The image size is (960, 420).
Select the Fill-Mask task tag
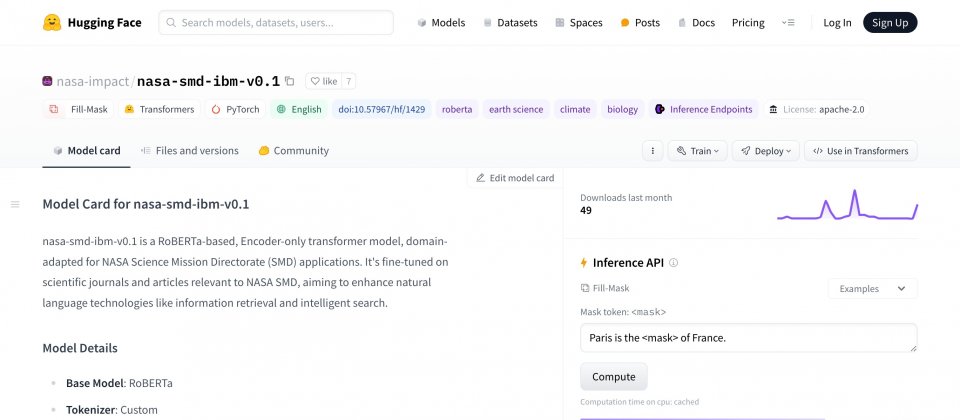78,109
